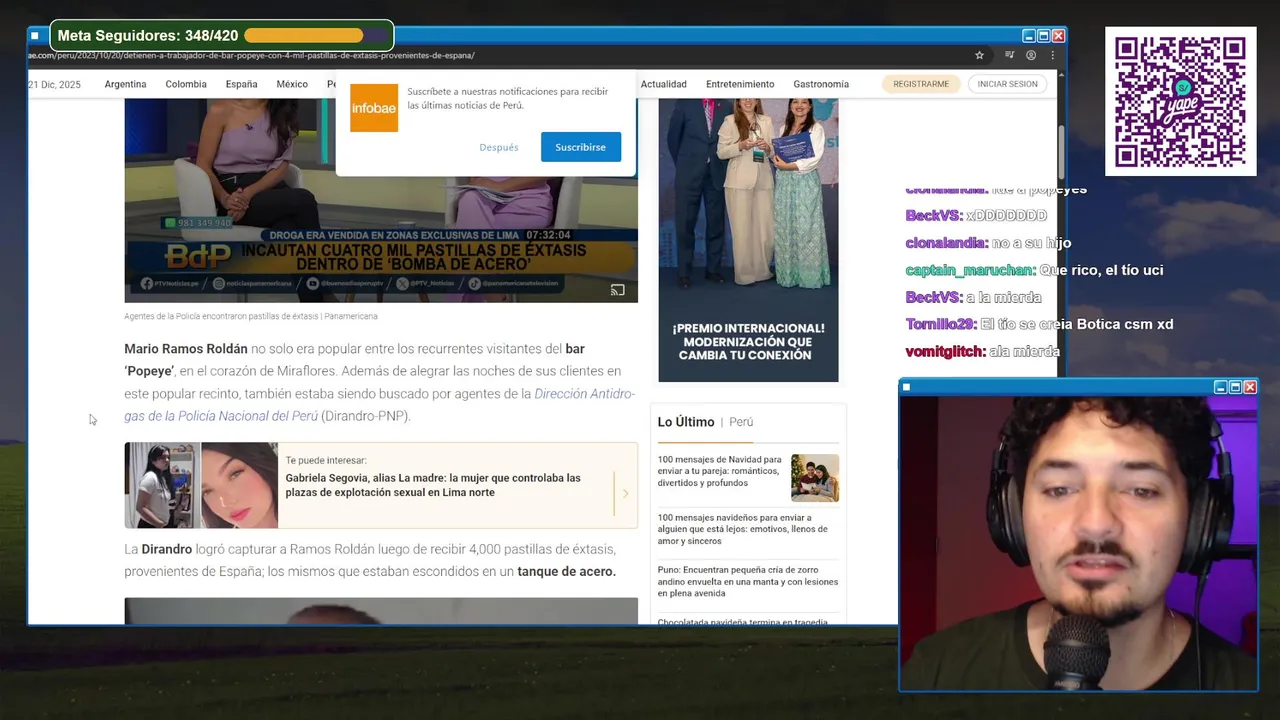1280x720 pixels.
Task: Click the page scrollbar's up arrow
Action: (x=1061, y=75)
